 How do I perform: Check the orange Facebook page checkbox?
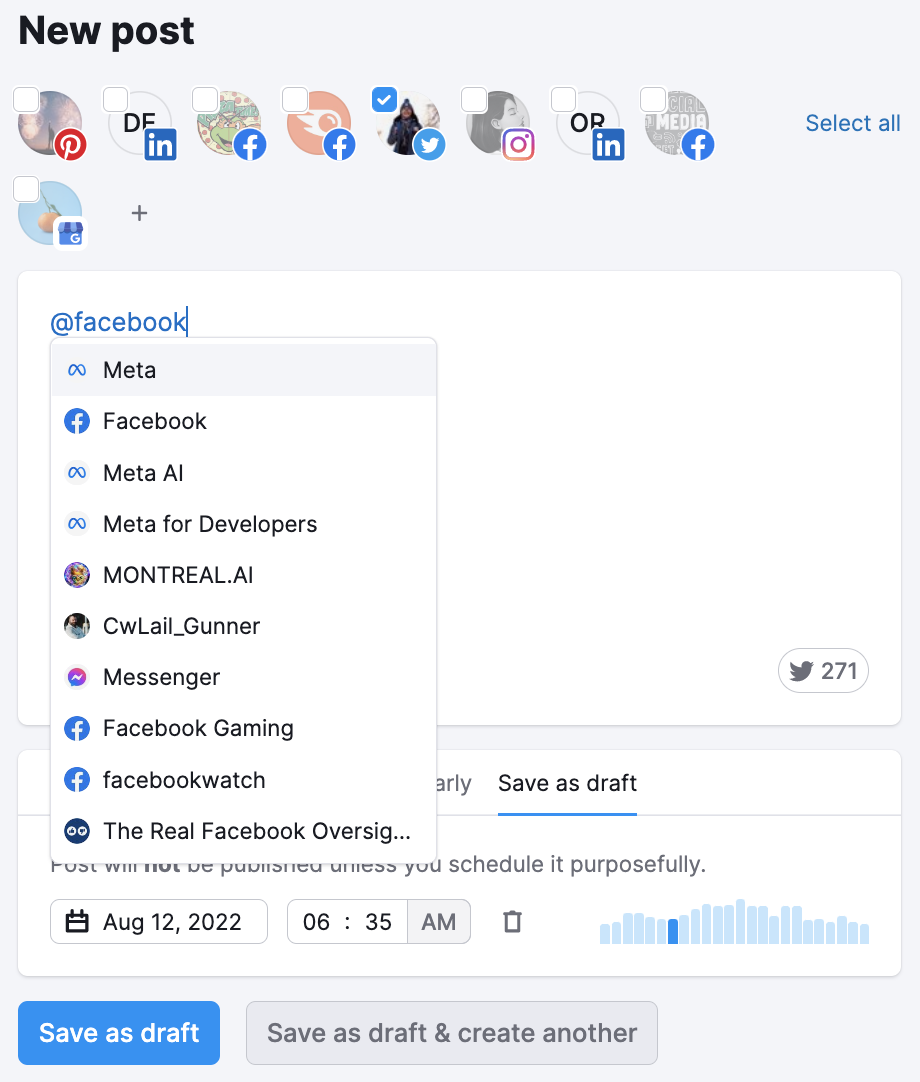[x=295, y=100]
